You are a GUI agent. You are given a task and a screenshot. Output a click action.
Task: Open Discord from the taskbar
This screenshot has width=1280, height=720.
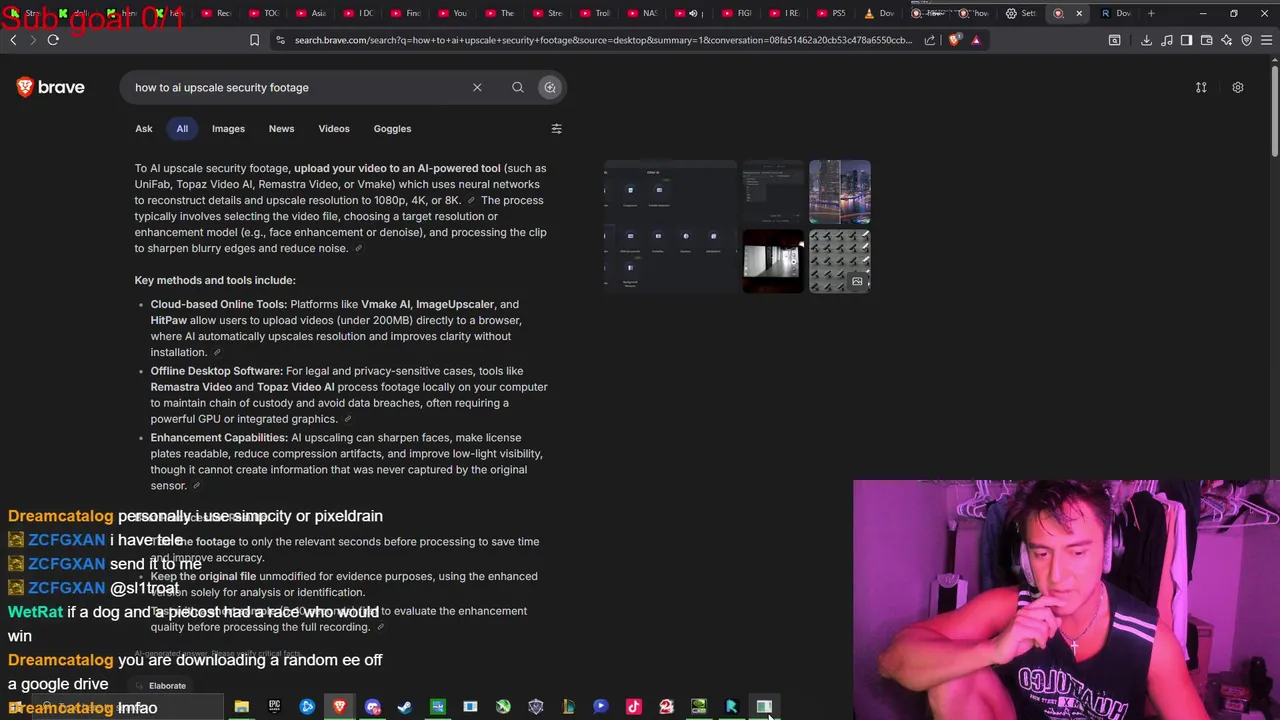click(373, 707)
